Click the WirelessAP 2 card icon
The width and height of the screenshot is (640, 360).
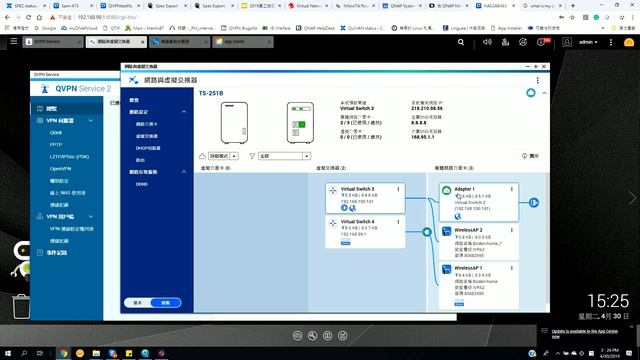447,231
